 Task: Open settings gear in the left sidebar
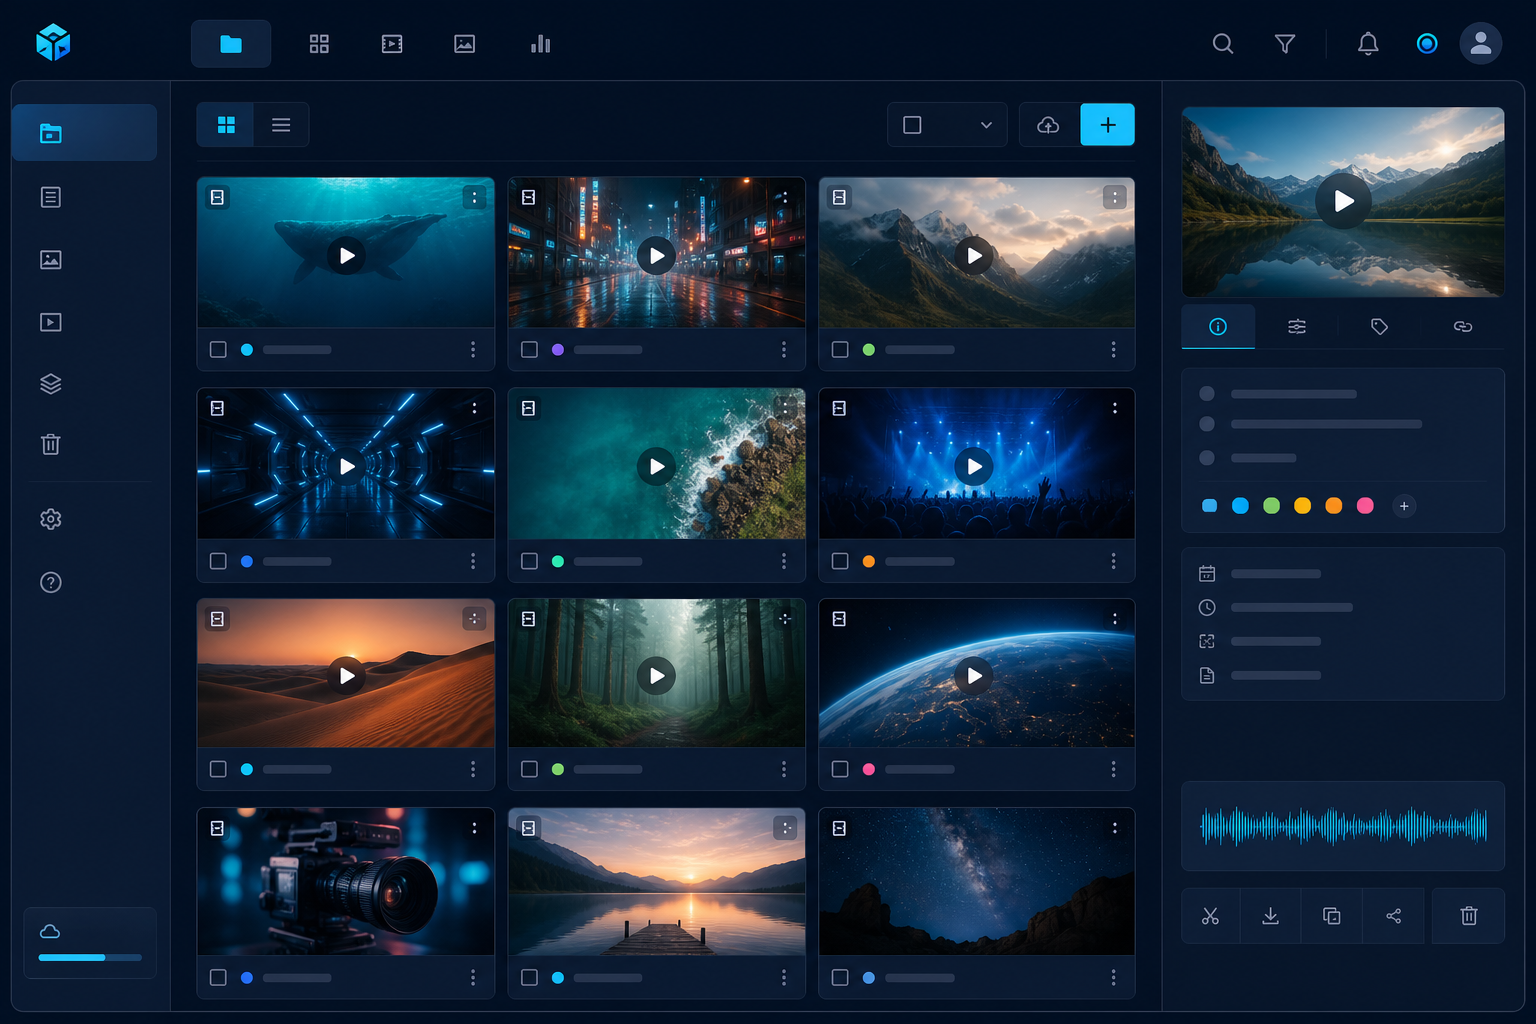pyautogui.click(x=51, y=519)
